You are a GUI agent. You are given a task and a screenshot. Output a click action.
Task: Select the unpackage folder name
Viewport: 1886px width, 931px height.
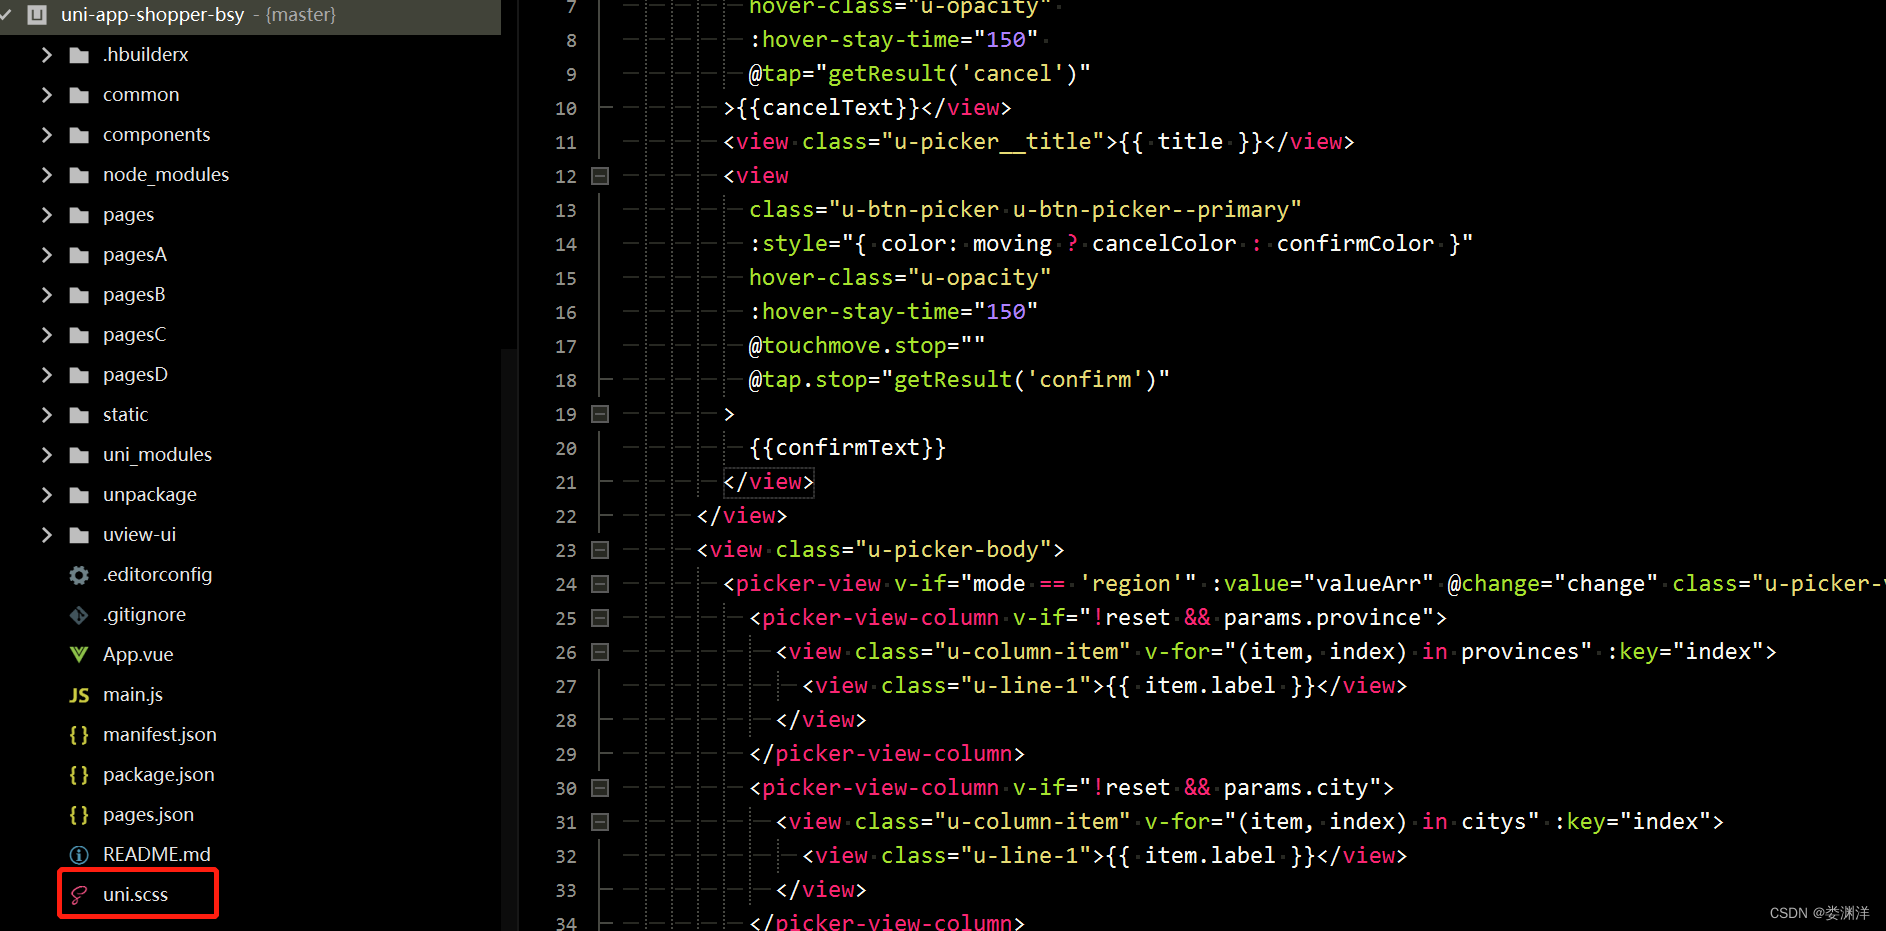pos(150,495)
